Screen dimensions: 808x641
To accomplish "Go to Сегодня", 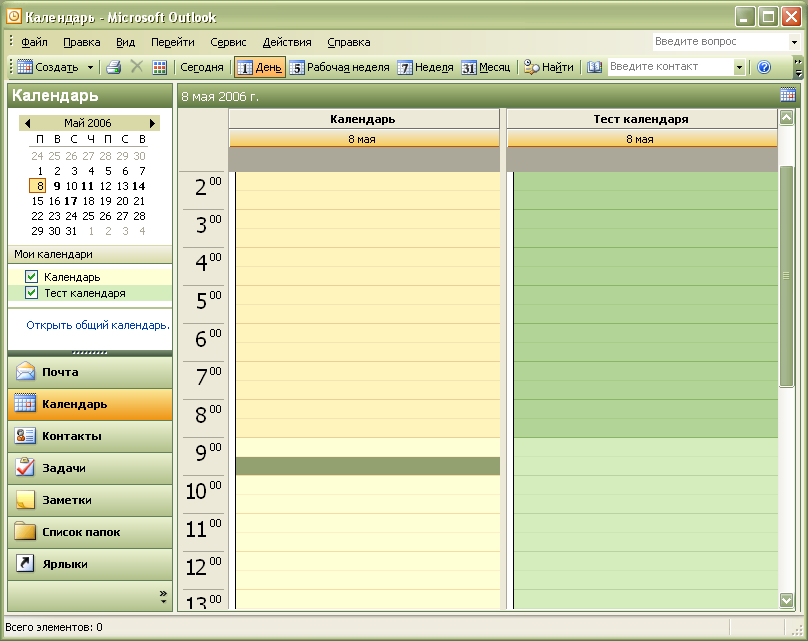I will [x=202, y=67].
